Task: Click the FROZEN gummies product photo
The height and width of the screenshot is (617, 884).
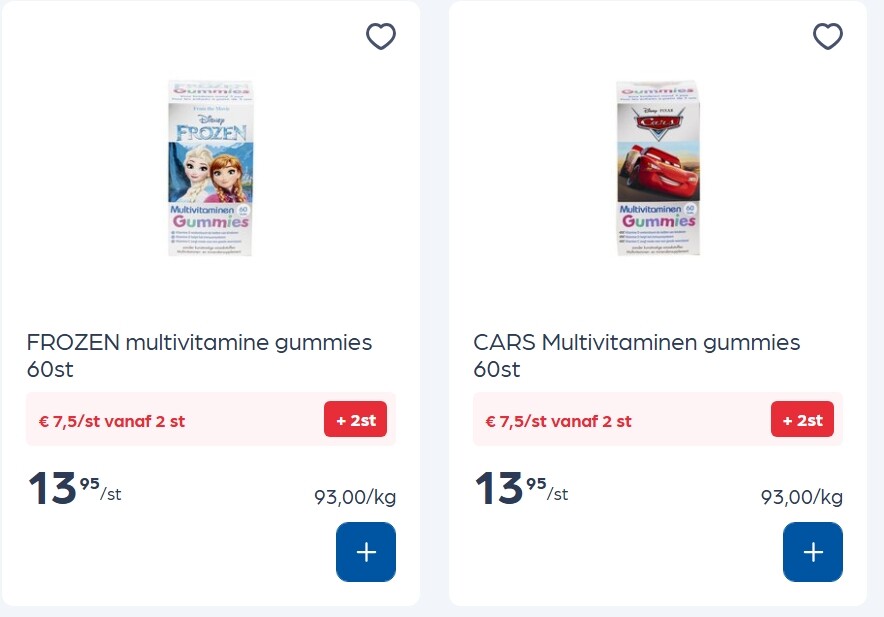Action: pyautogui.click(x=210, y=167)
